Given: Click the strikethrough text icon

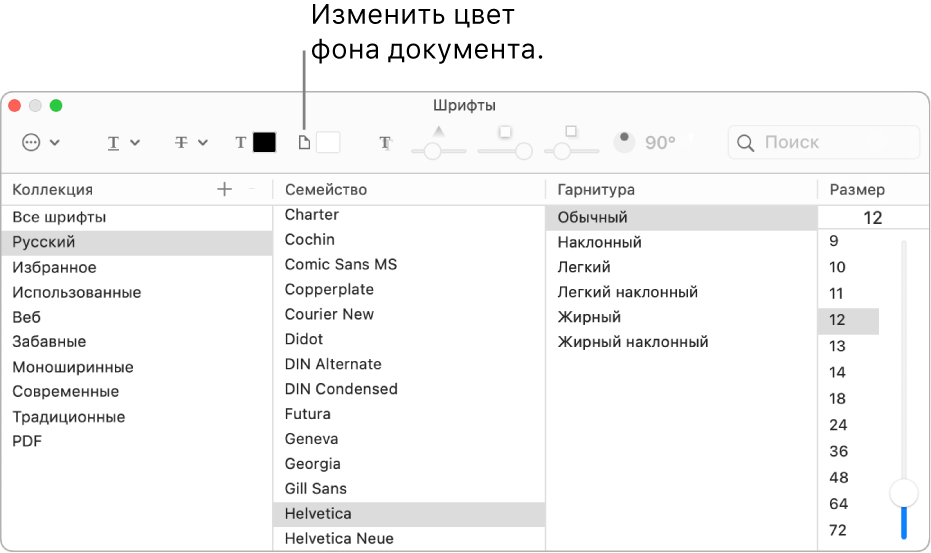Looking at the screenshot, I should [182, 143].
